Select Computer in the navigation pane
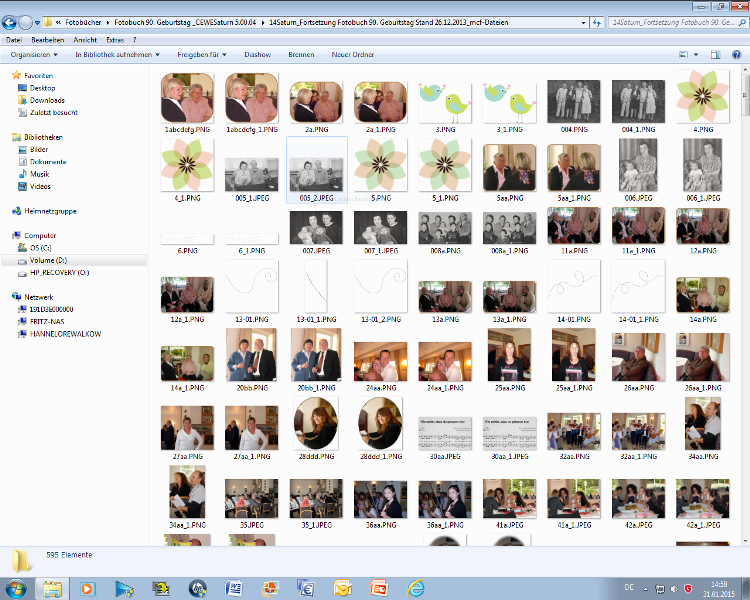This screenshot has height=600, width=750. pyautogui.click(x=40, y=236)
